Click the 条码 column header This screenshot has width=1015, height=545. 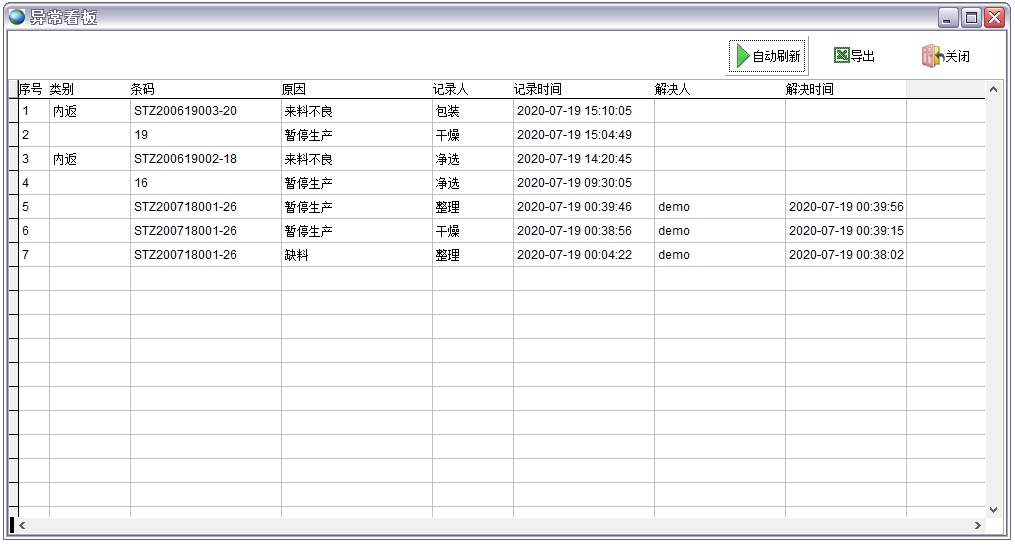click(205, 89)
